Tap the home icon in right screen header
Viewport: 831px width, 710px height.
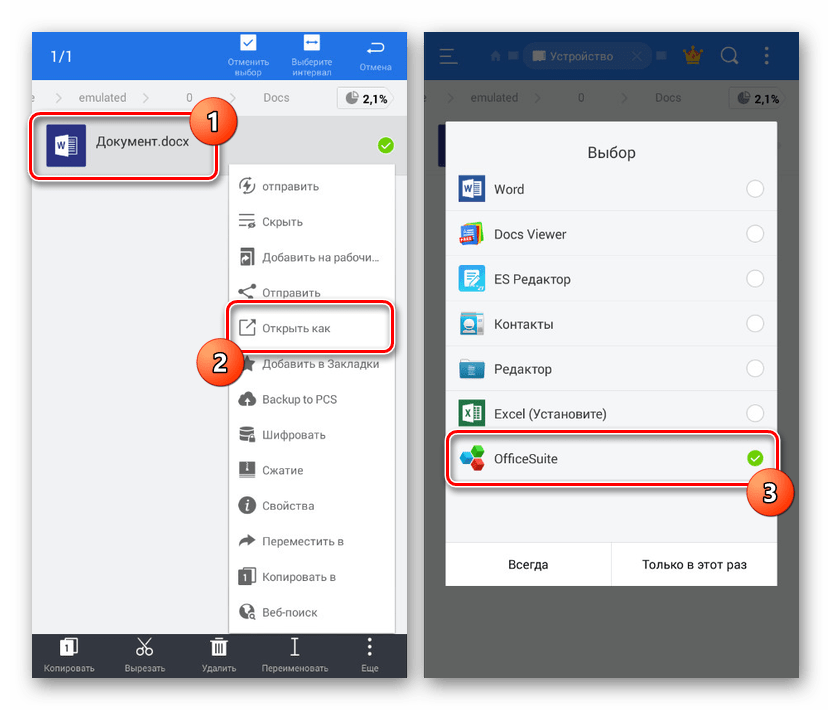[x=496, y=56]
